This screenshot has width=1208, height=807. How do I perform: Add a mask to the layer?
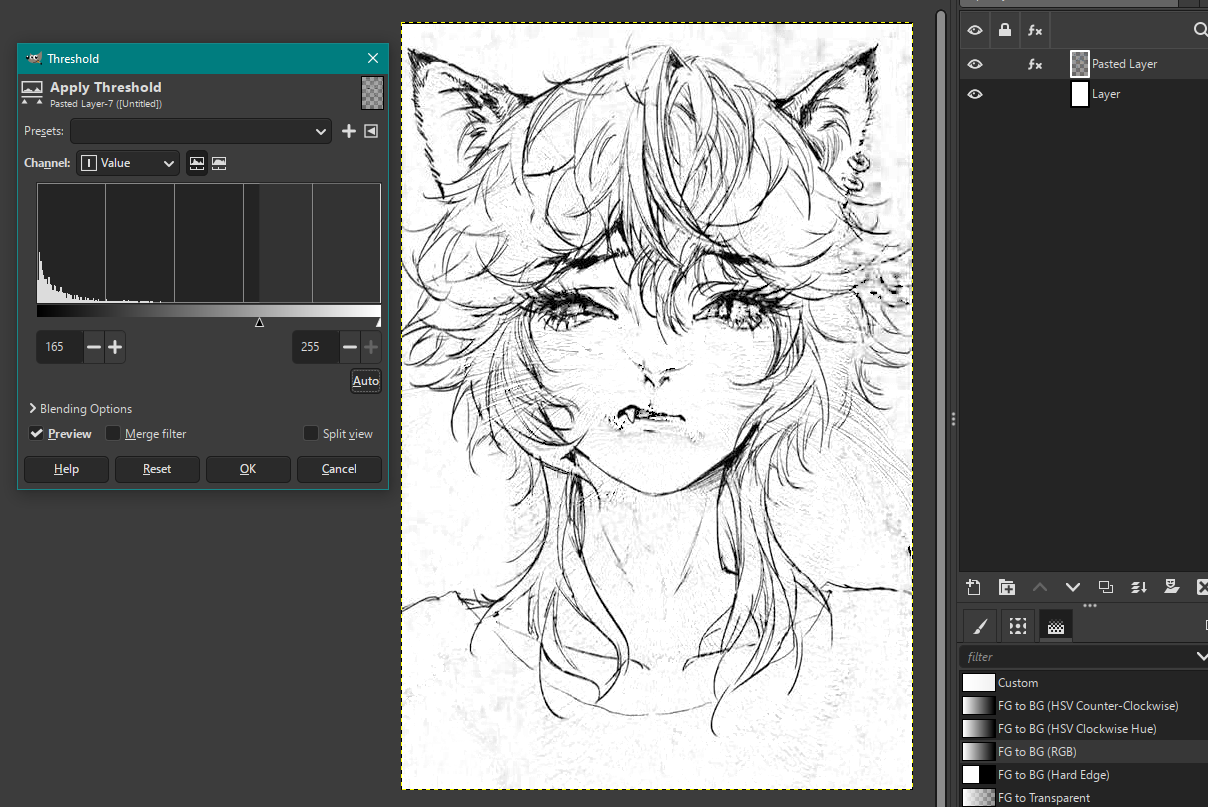[x=1172, y=587]
